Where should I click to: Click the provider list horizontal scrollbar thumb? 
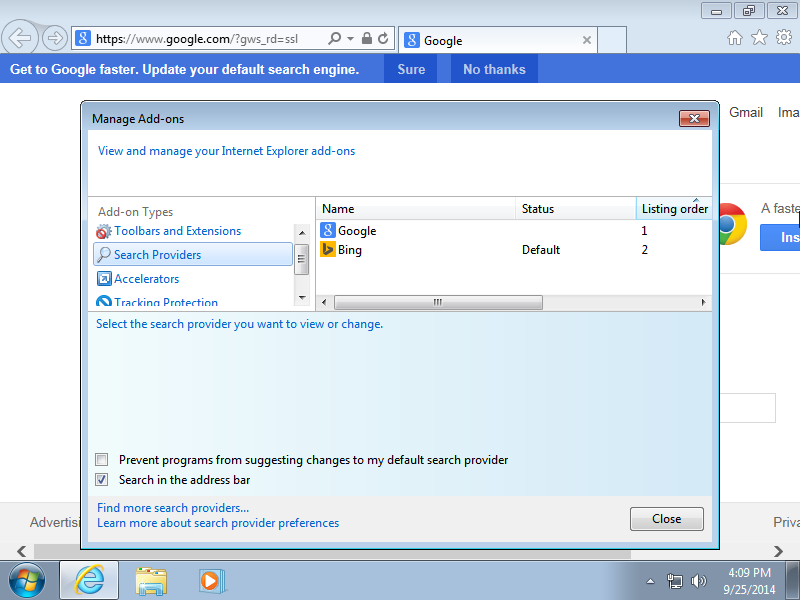pyautogui.click(x=438, y=302)
